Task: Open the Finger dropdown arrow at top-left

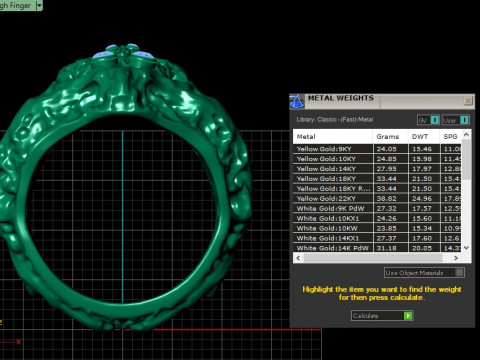Action: coord(39,5)
